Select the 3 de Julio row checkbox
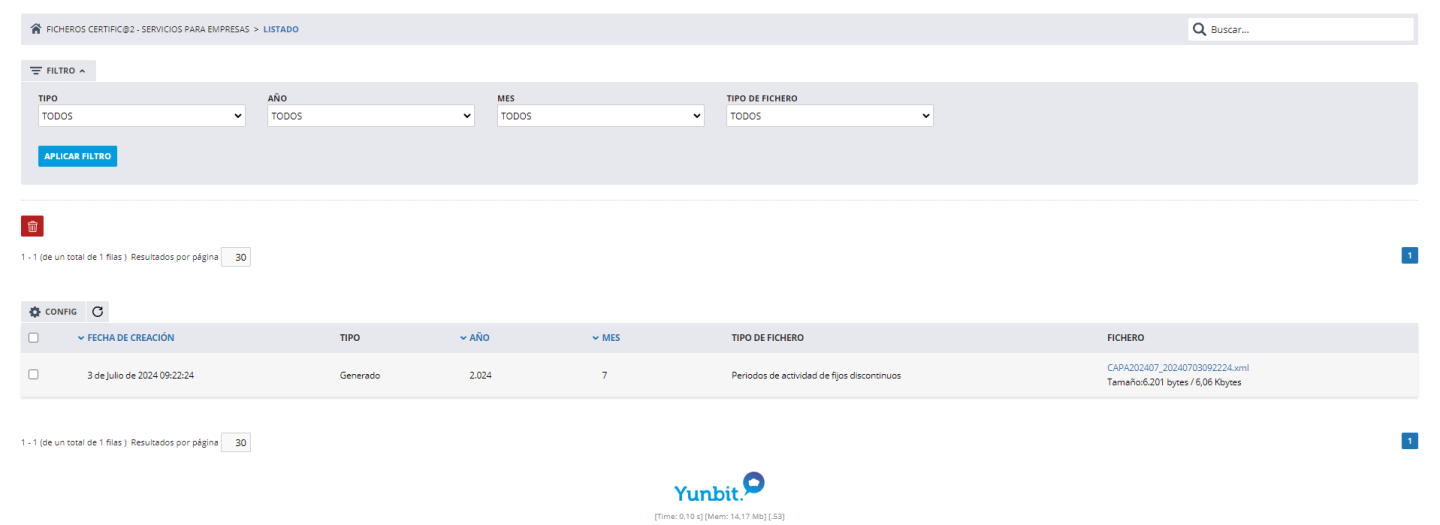 (33, 375)
